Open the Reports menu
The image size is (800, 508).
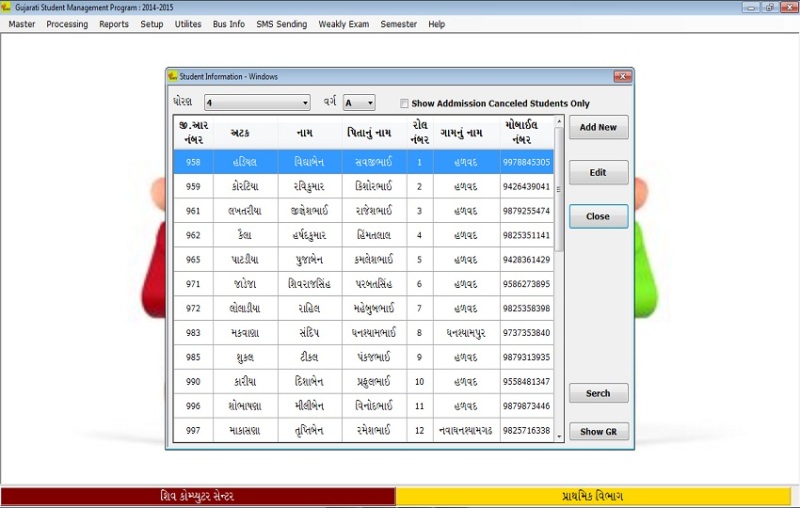pos(113,24)
